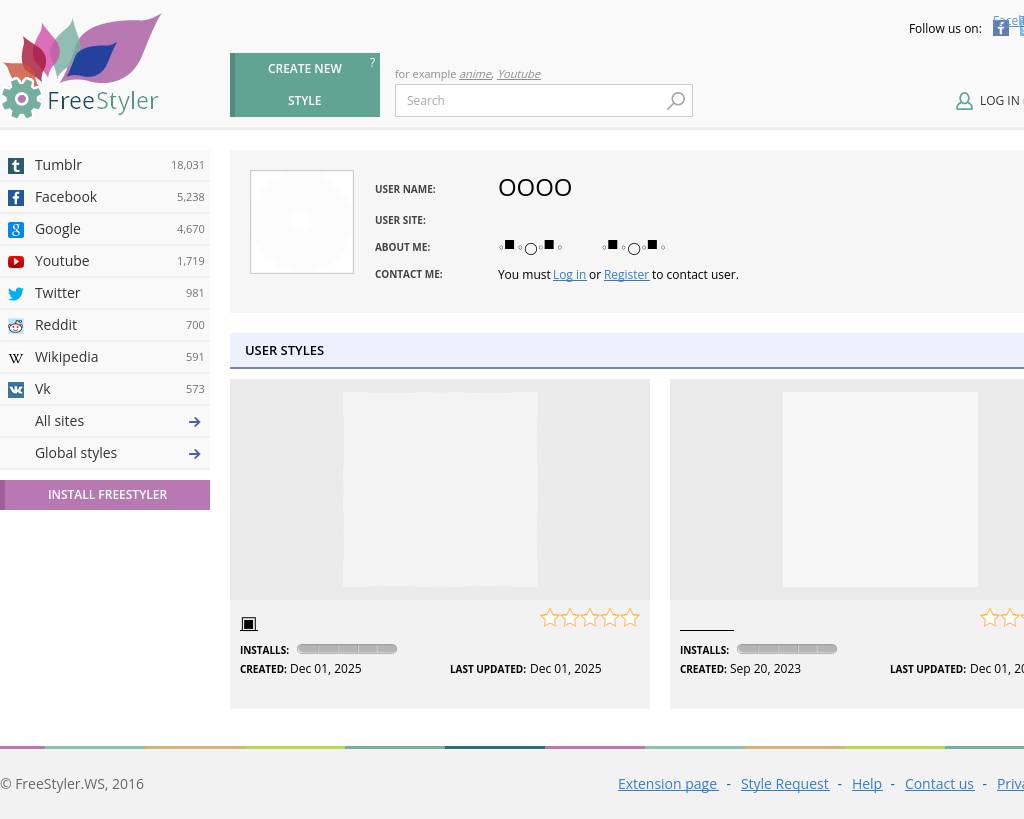1024x819 pixels.
Task: Click the Facebook icon in sidebar
Action: 16,198
